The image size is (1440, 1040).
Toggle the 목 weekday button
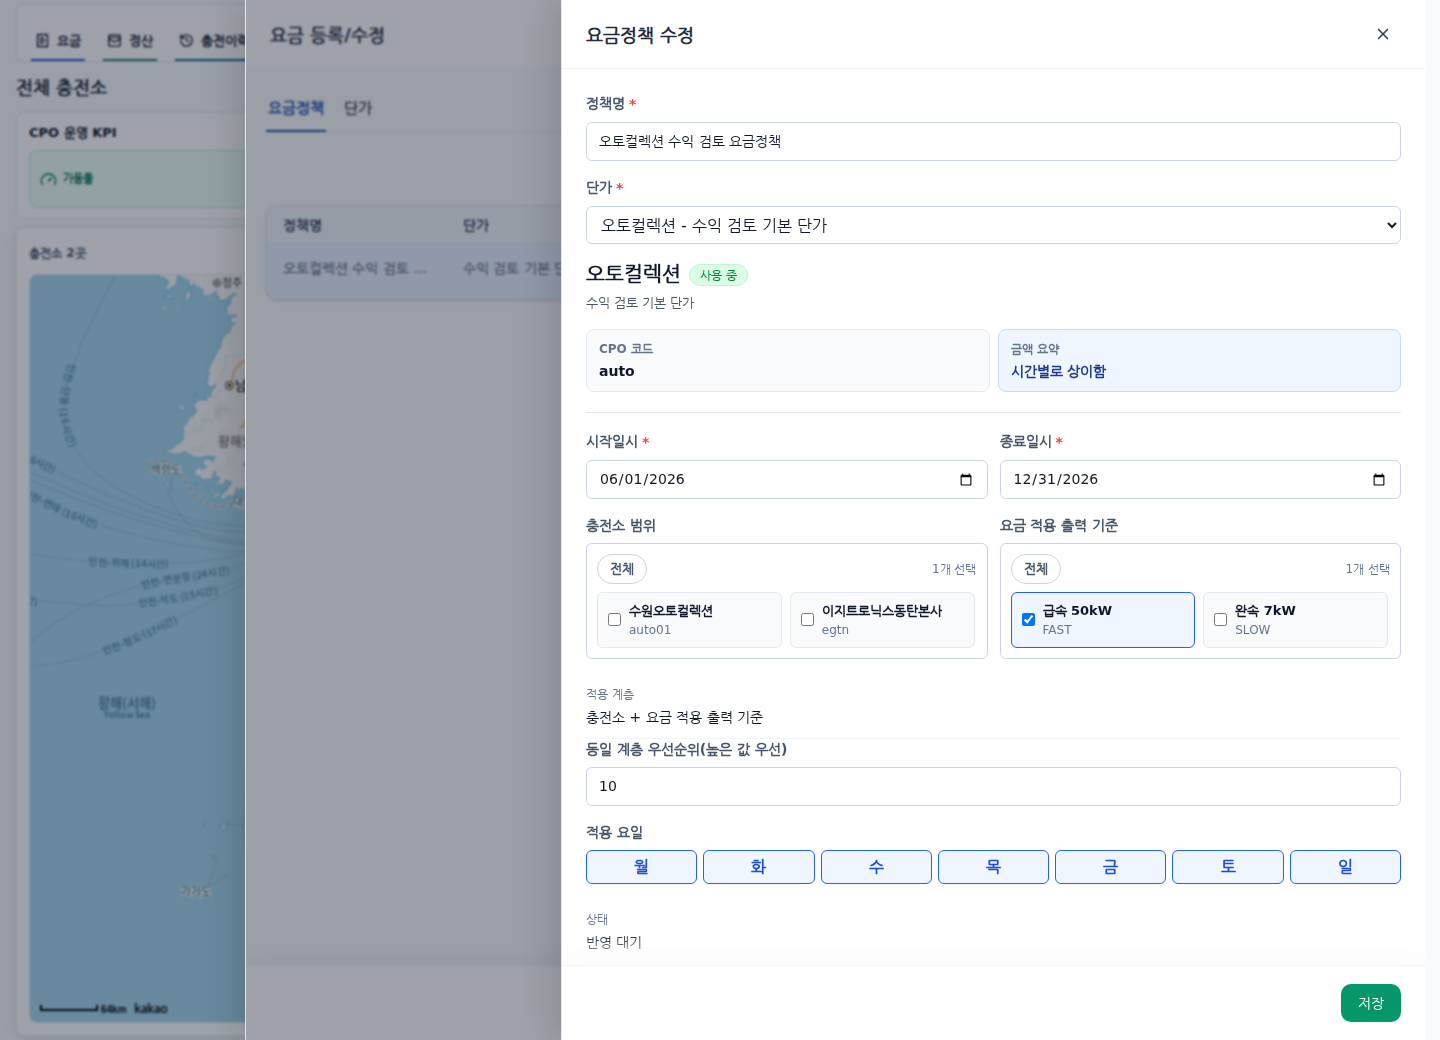(x=993, y=867)
